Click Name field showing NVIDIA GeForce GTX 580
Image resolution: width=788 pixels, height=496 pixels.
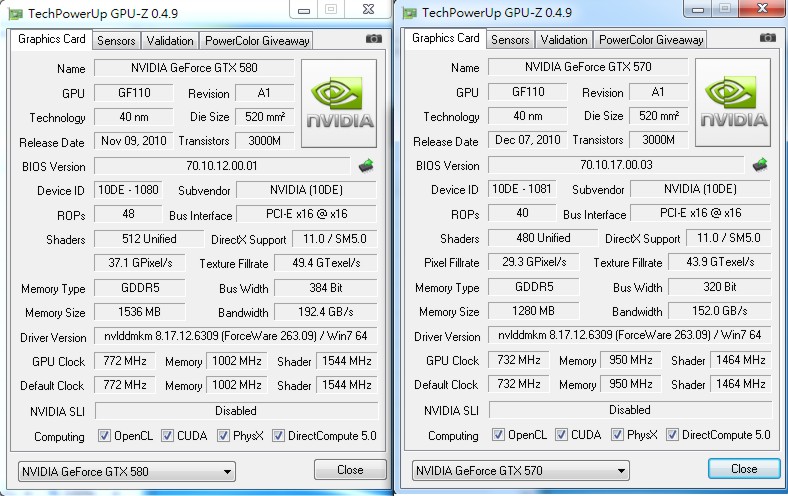(194, 68)
